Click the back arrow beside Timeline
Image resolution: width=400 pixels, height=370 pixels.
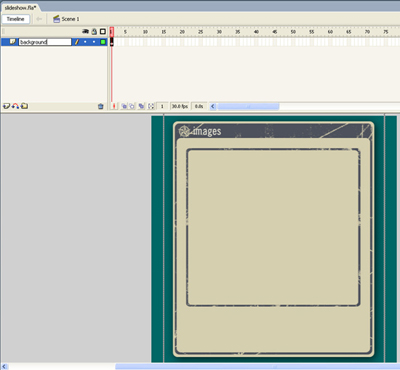pos(39,19)
